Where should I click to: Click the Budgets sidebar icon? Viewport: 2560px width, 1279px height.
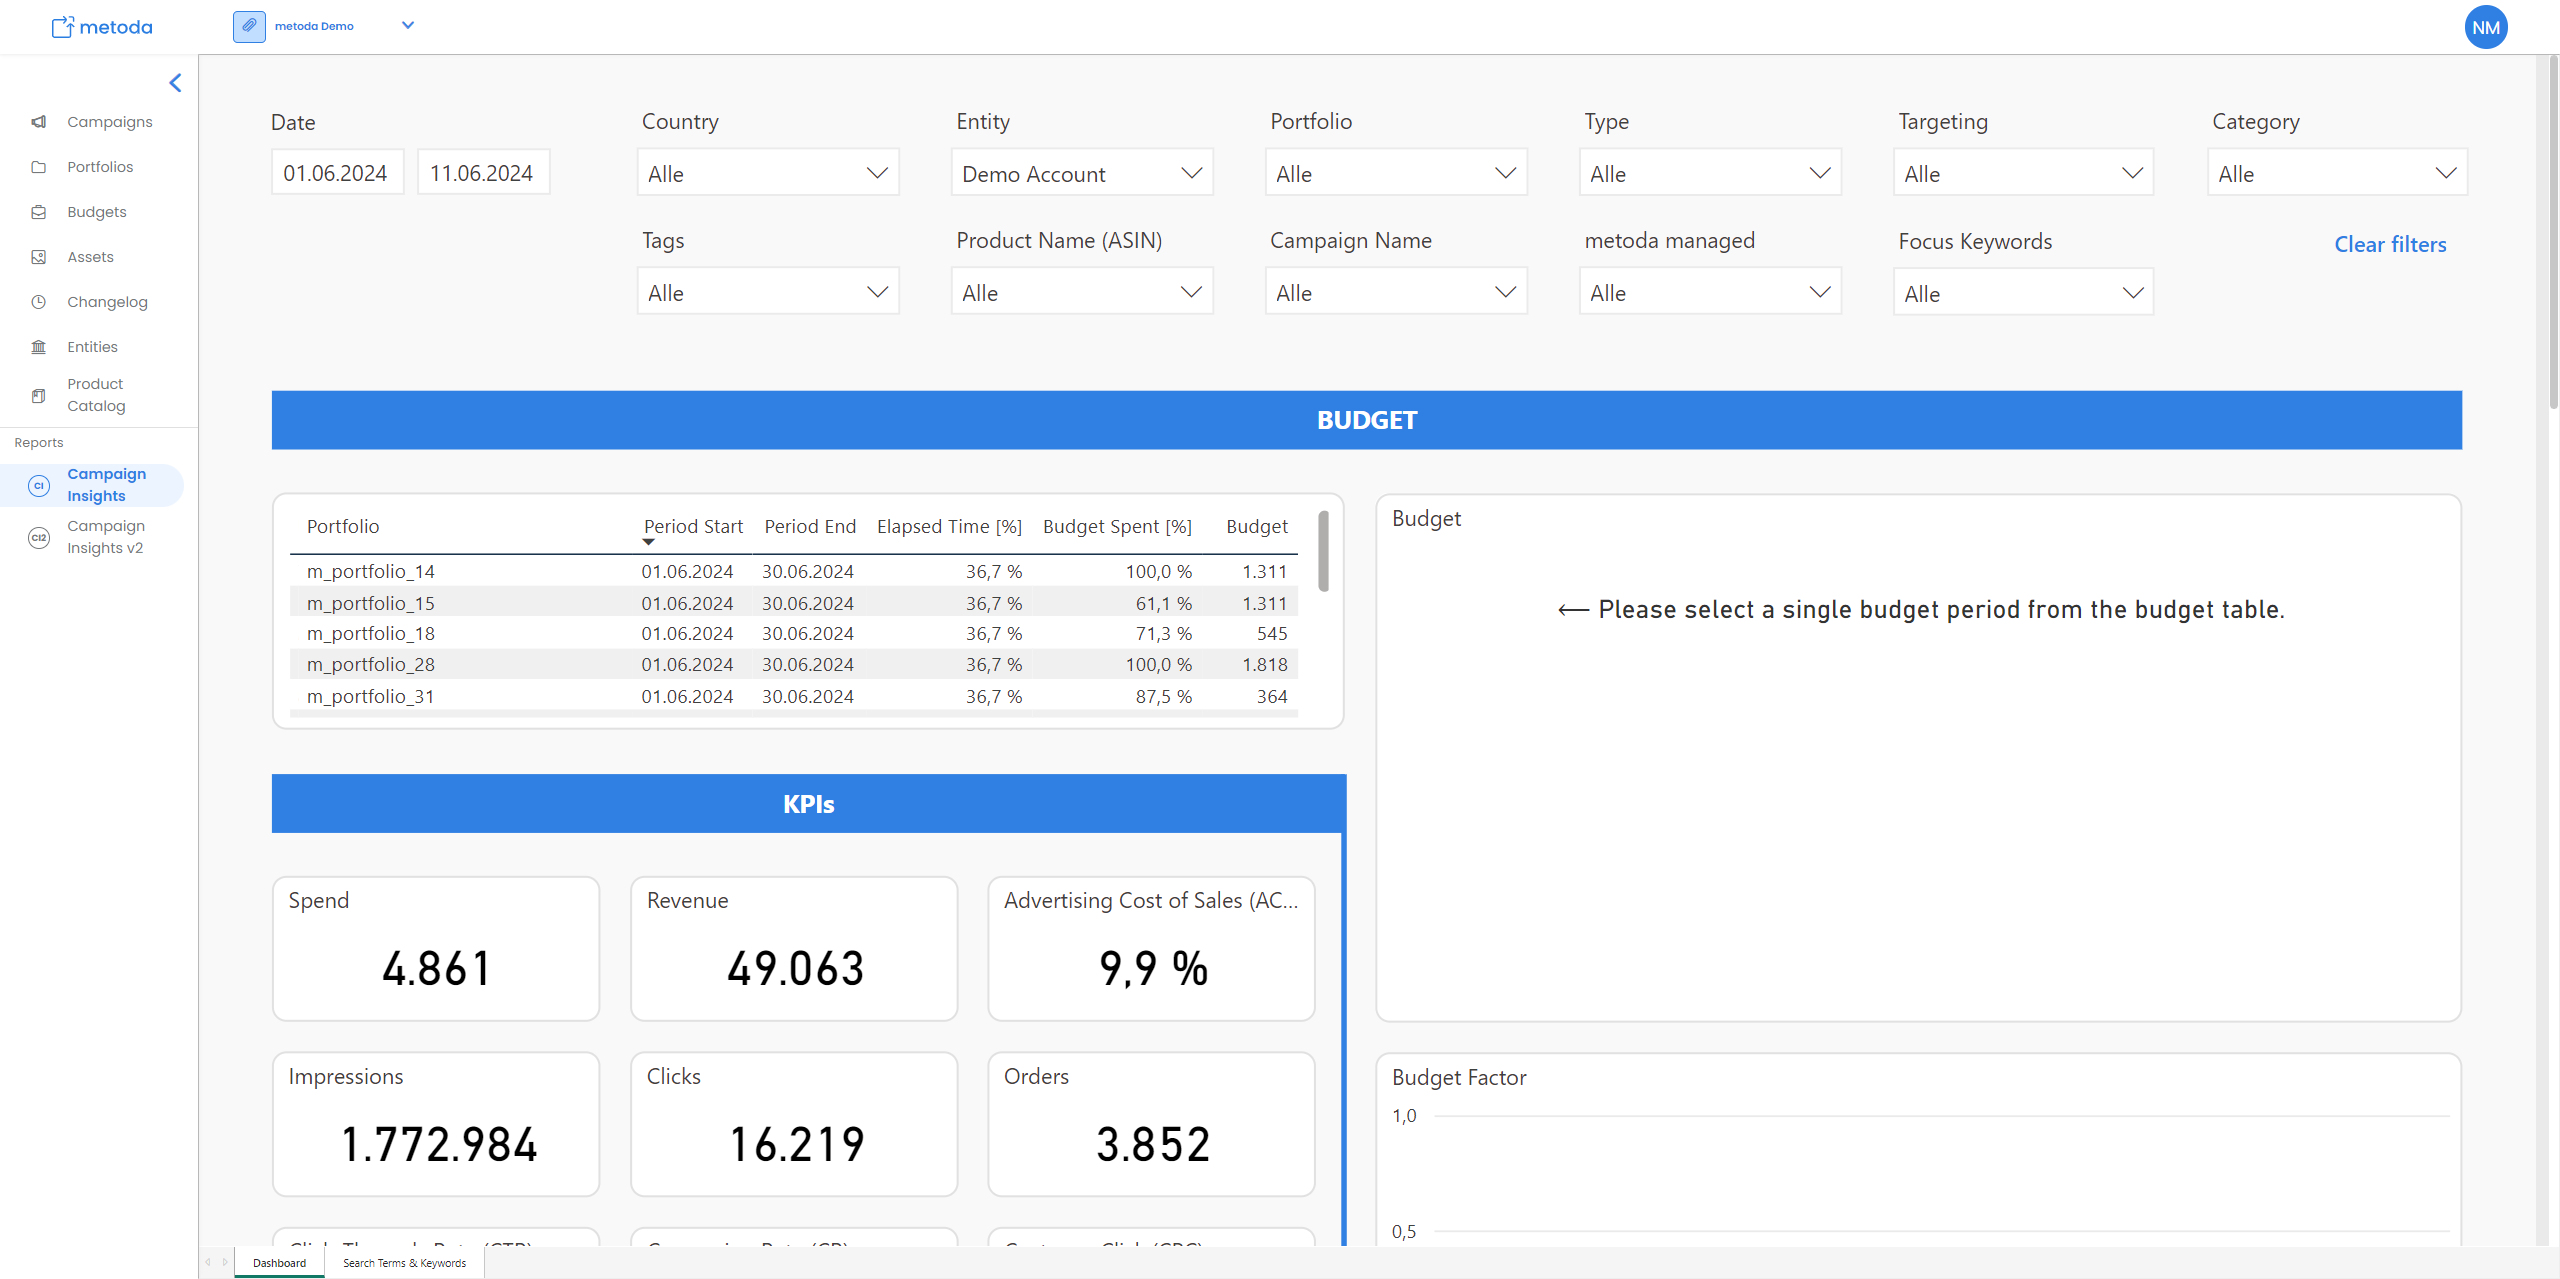(39, 212)
